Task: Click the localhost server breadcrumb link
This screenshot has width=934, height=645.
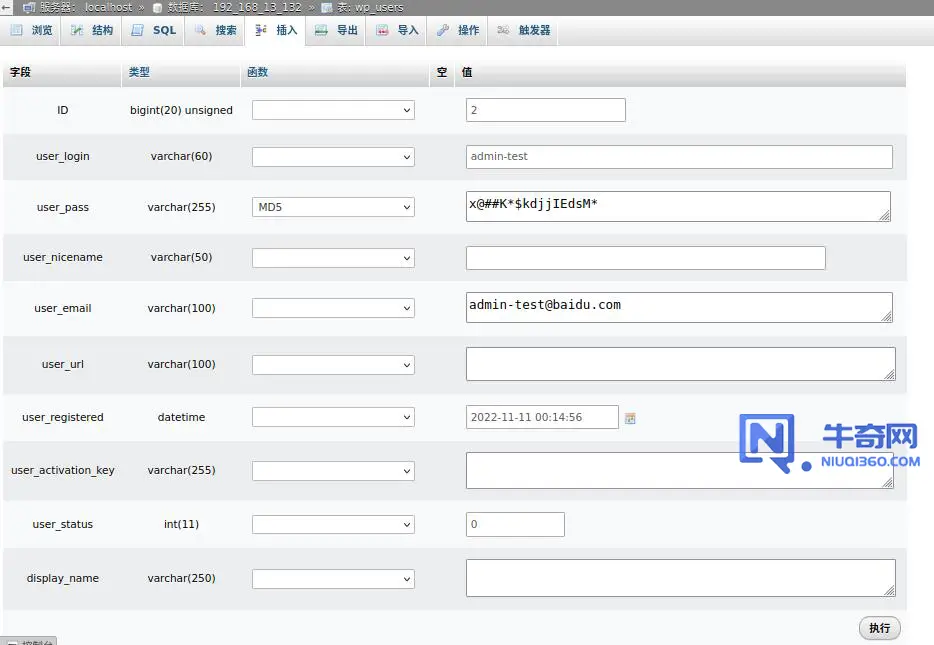Action: click(108, 7)
